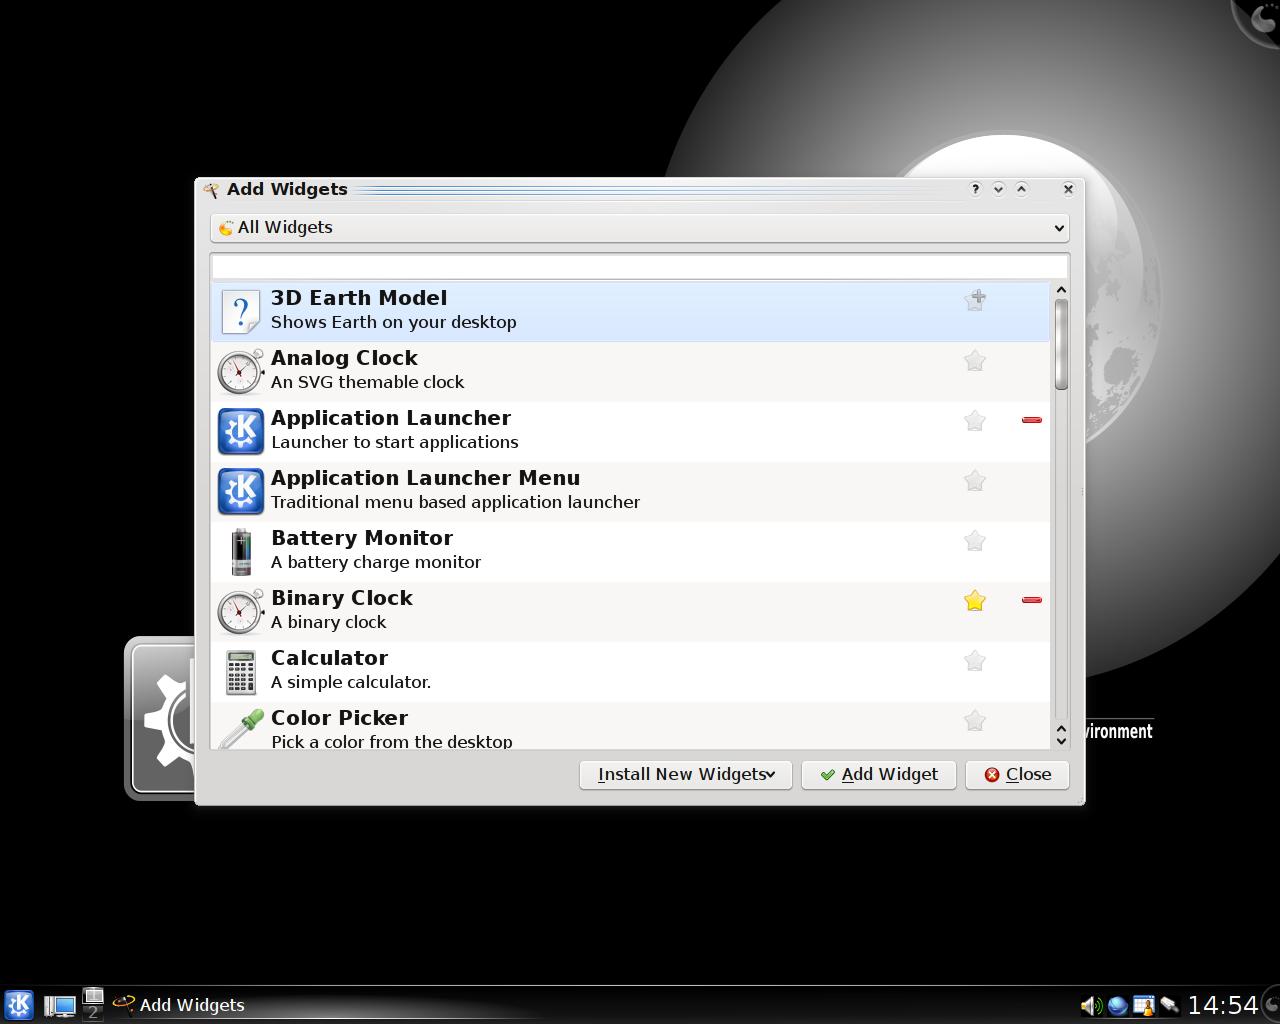Click the widget search text field

point(639,266)
